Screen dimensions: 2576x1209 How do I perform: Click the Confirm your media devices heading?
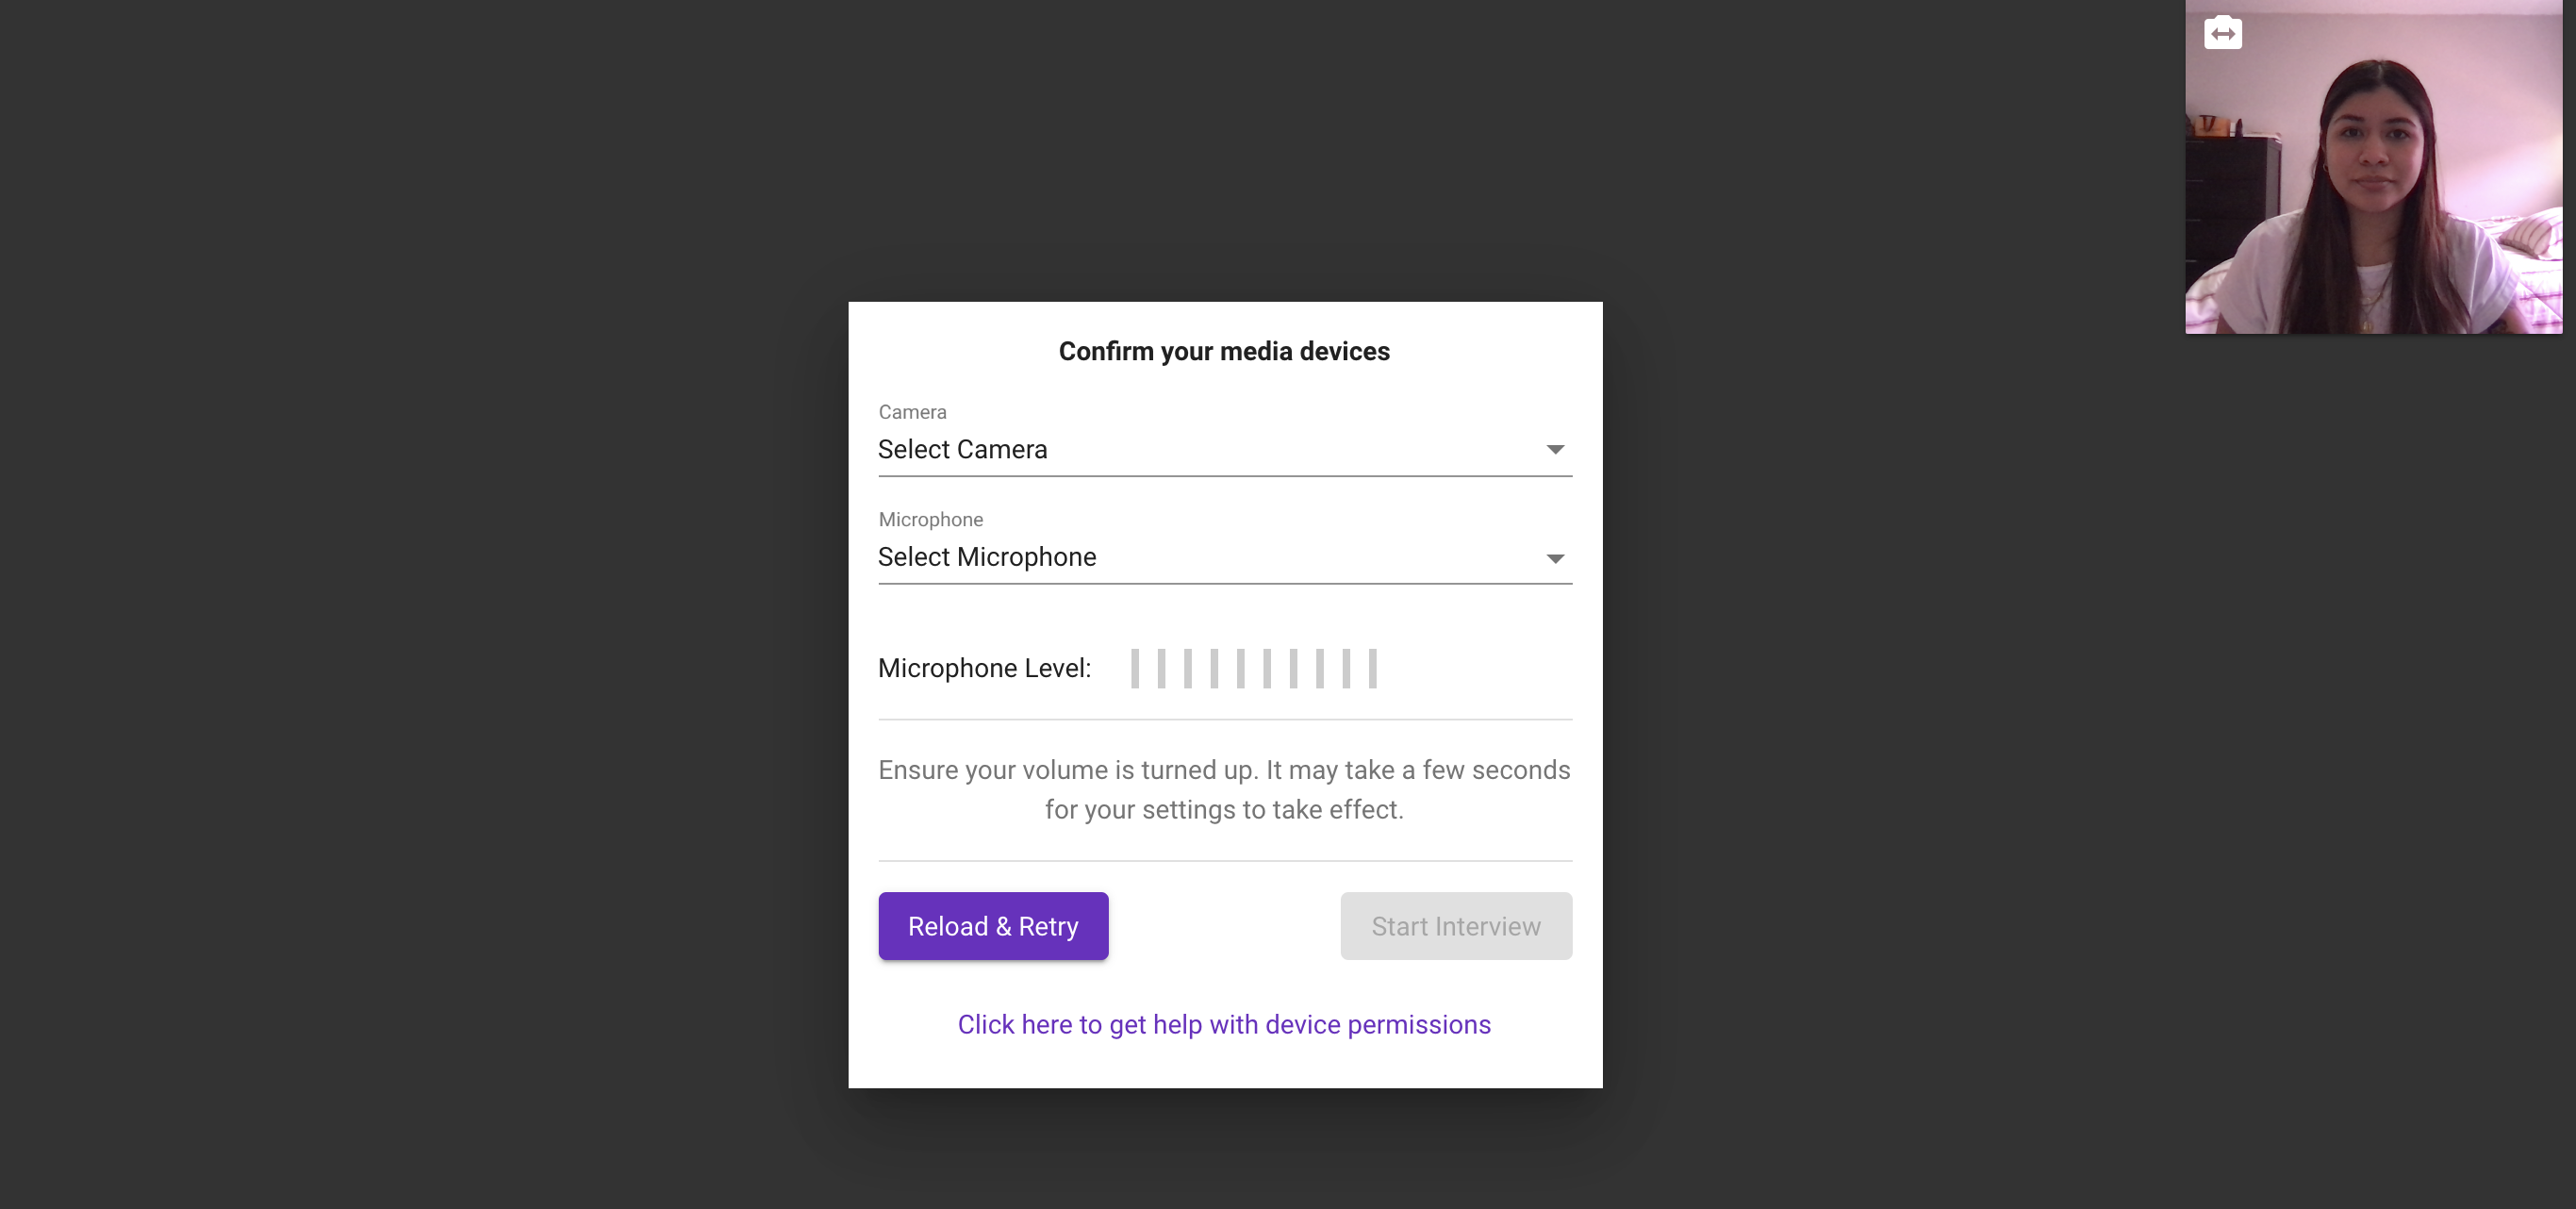pos(1224,351)
